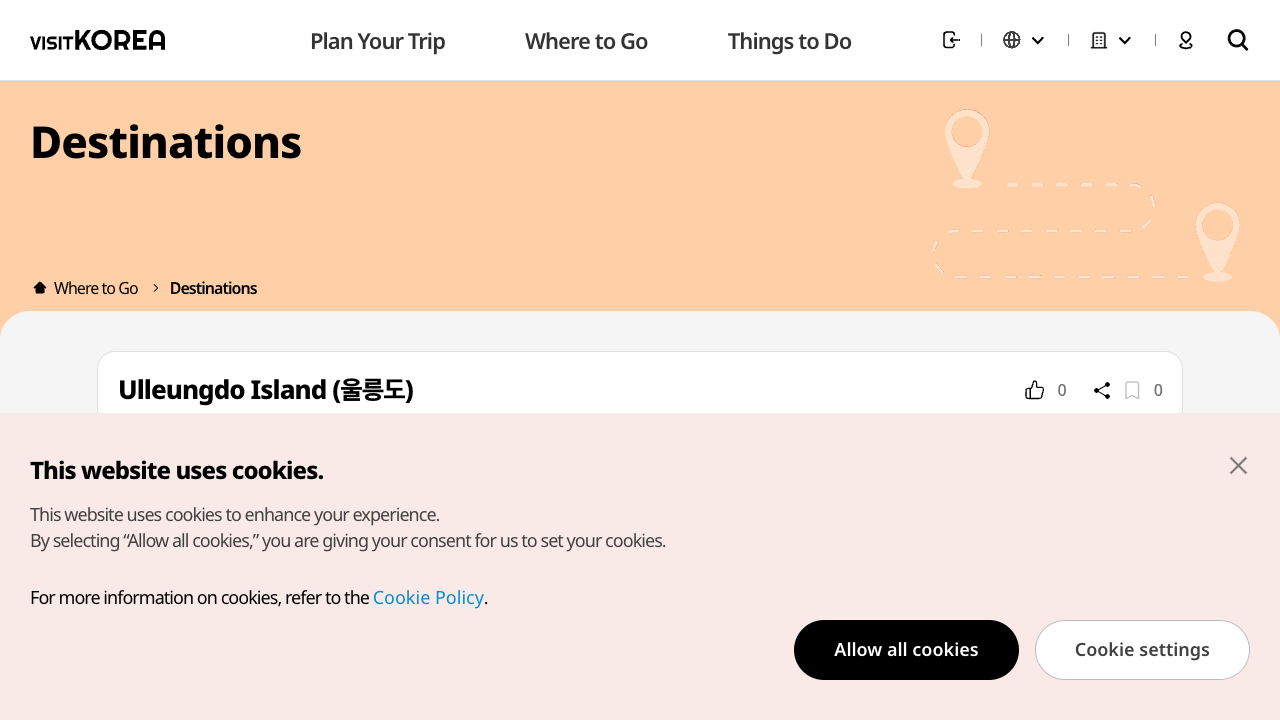Screen dimensions: 1280x720
Task: Follow the Cookie Policy link
Action: (x=428, y=598)
